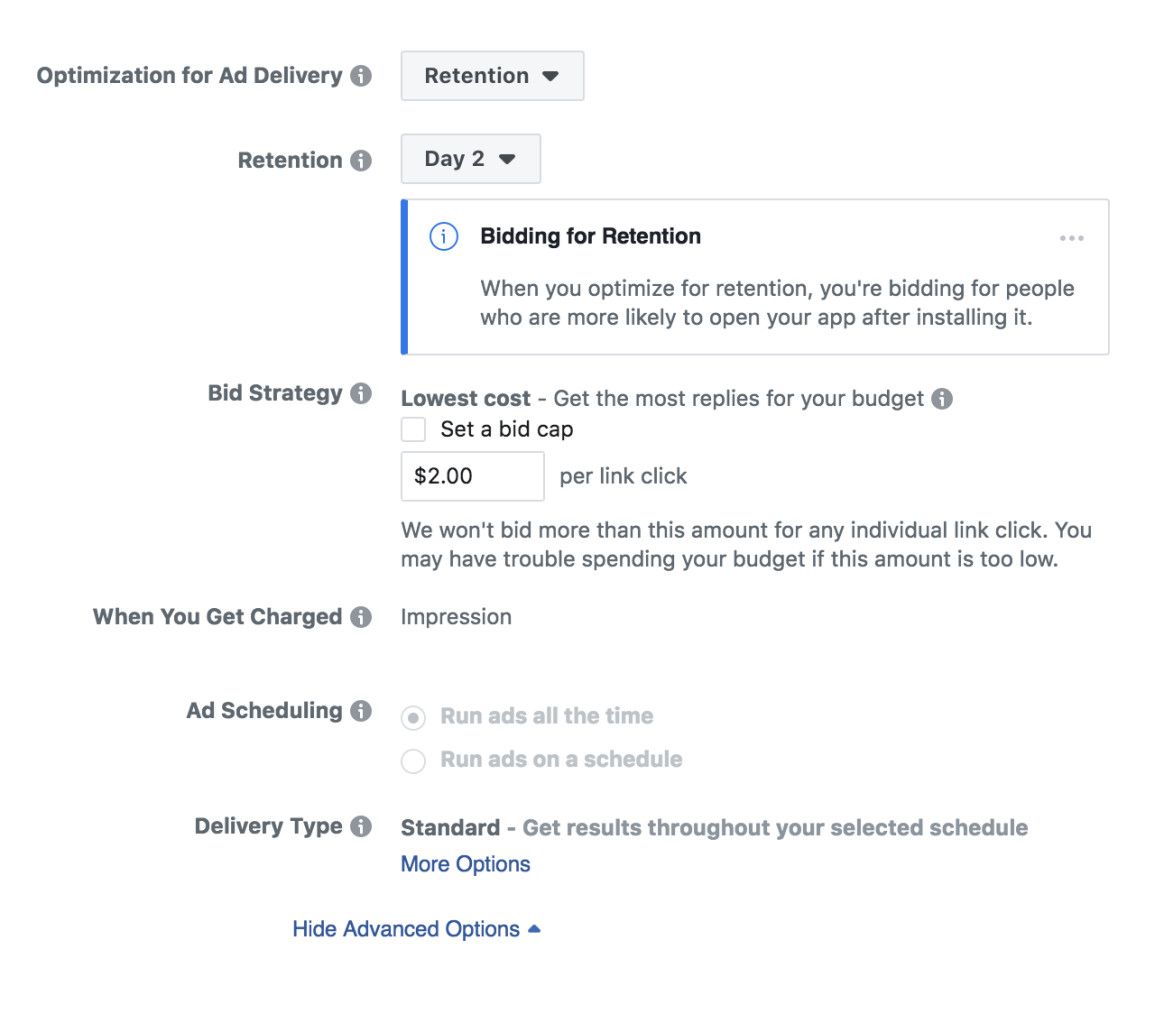The height and width of the screenshot is (1014, 1164).
Task: Click info icon beside Ad Scheduling label
Action: [x=361, y=711]
